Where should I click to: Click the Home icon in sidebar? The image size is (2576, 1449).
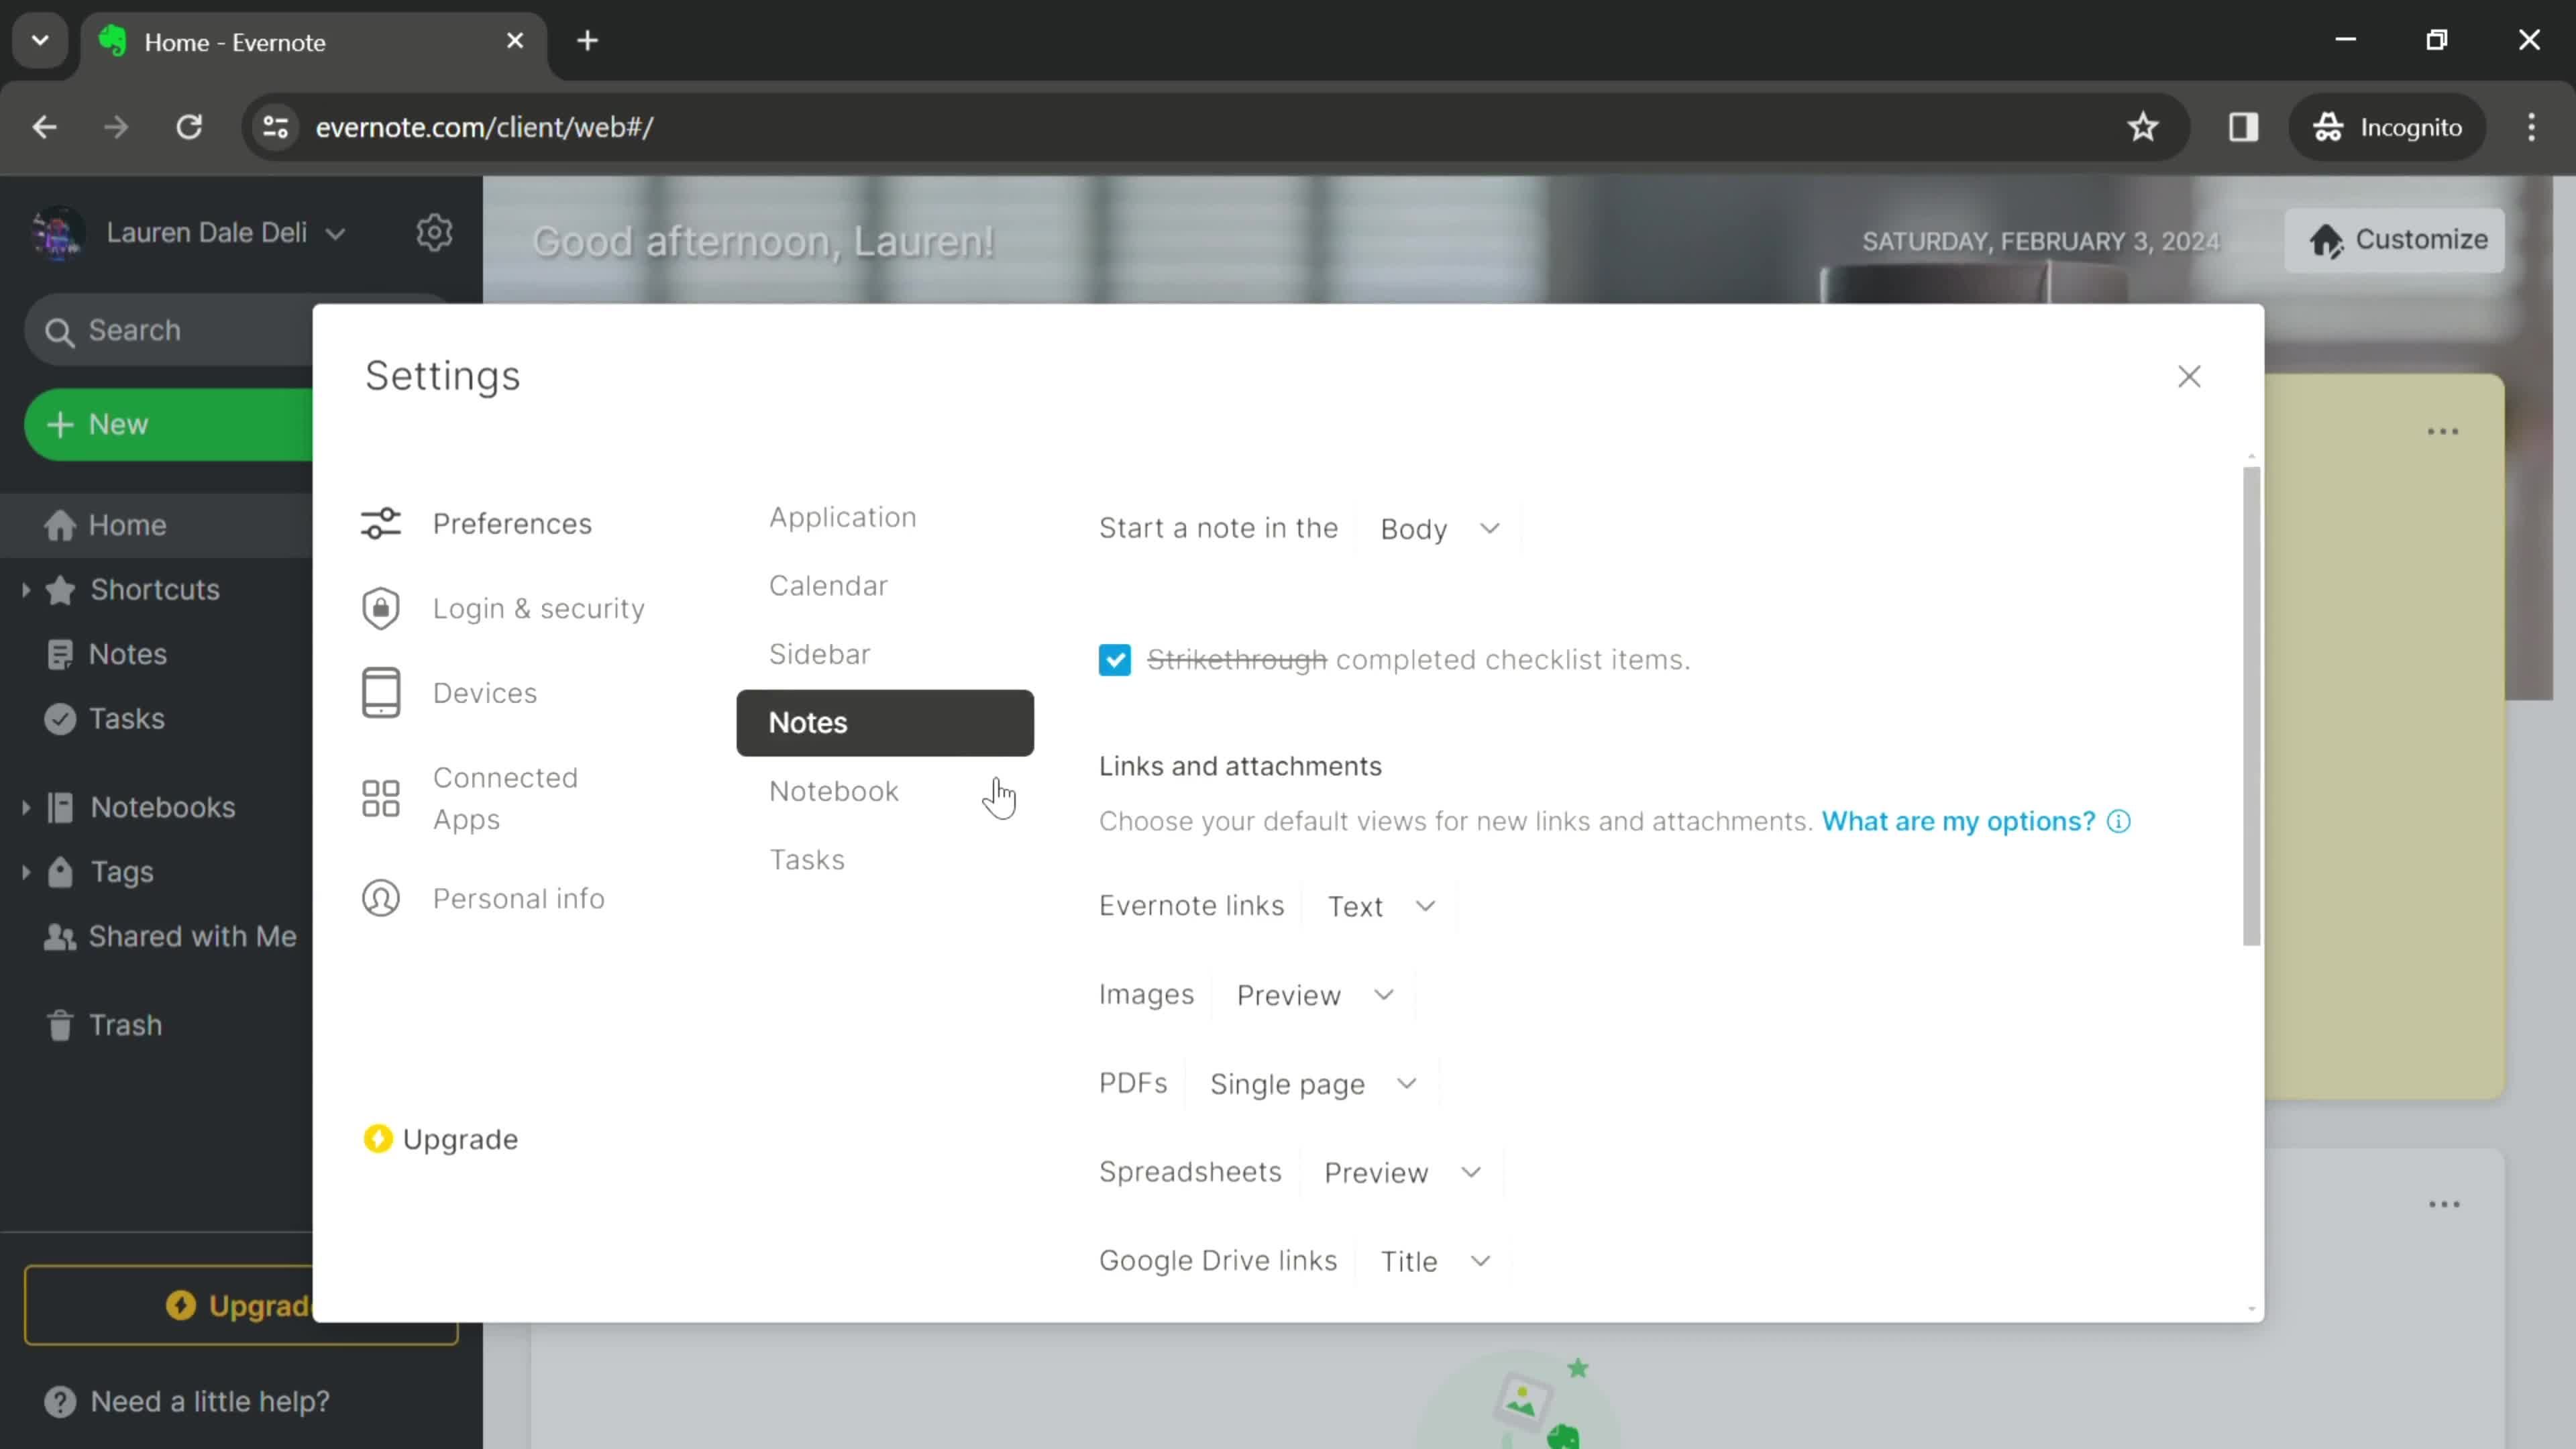(x=58, y=525)
